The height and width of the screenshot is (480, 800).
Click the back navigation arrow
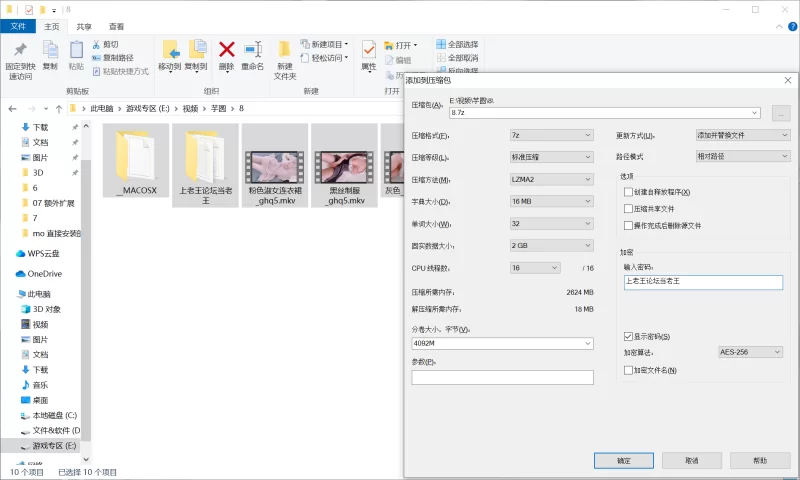(x=13, y=109)
